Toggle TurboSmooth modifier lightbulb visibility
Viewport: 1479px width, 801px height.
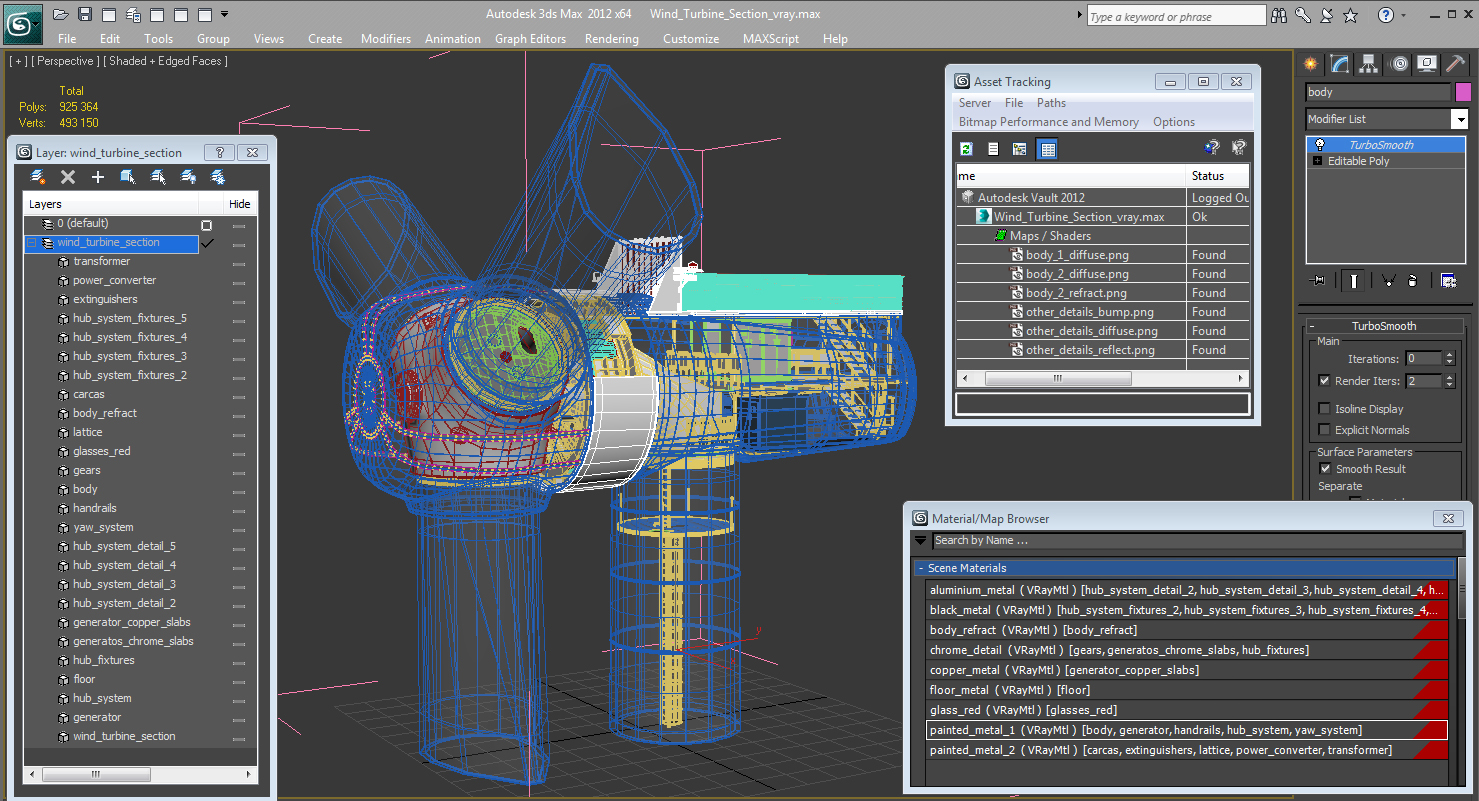(1320, 145)
